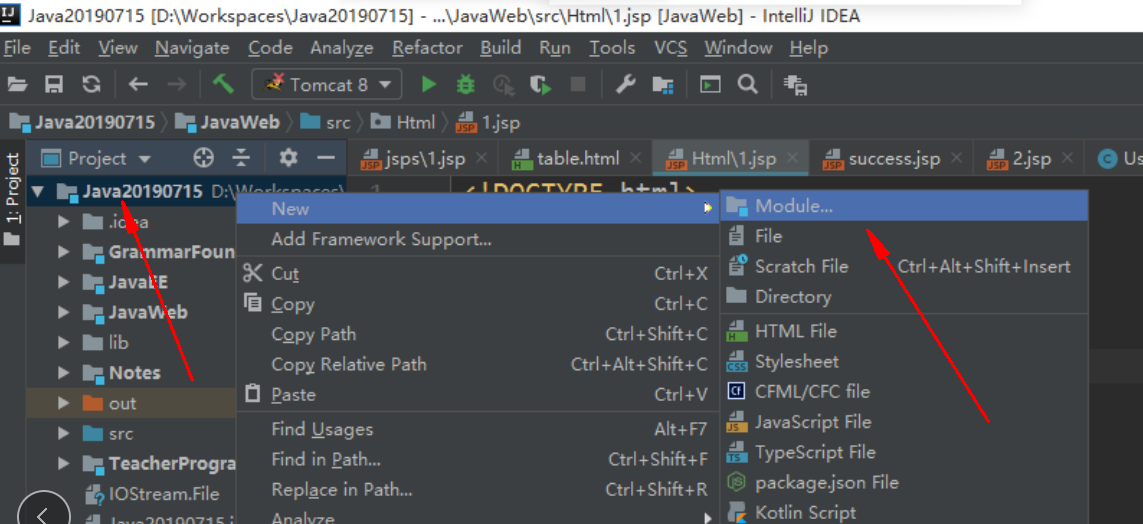This screenshot has height=524, width=1143.
Task: Hide the Project panel with minus icon
Action: pos(326,157)
